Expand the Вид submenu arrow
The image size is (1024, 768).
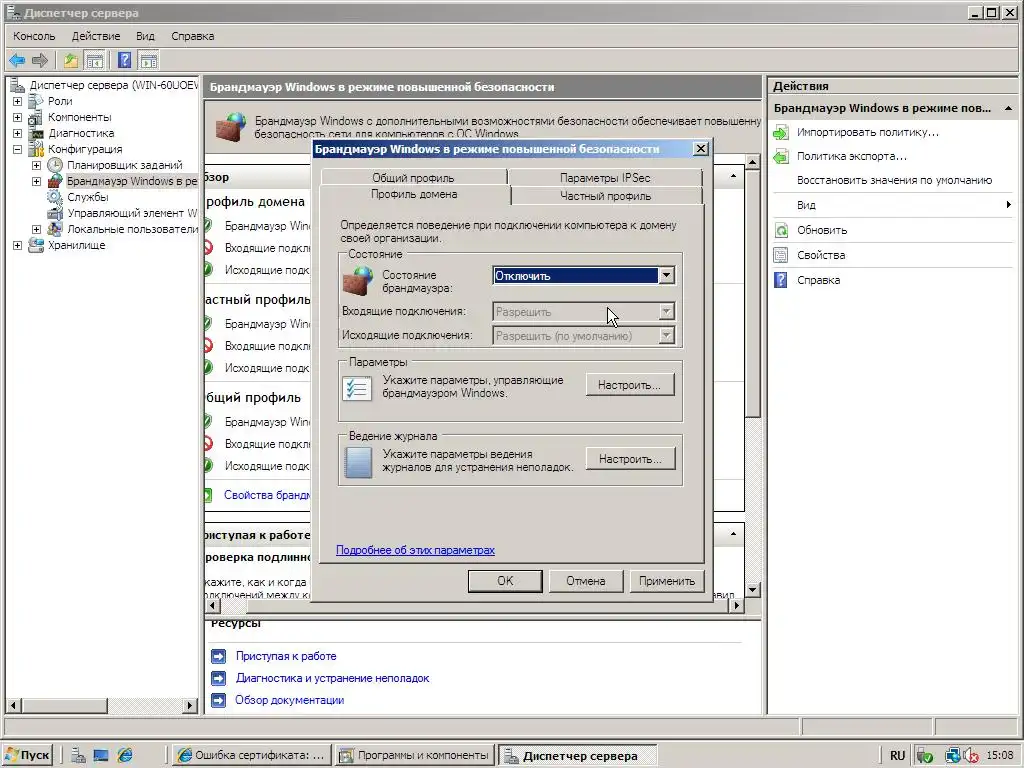pos(1008,205)
